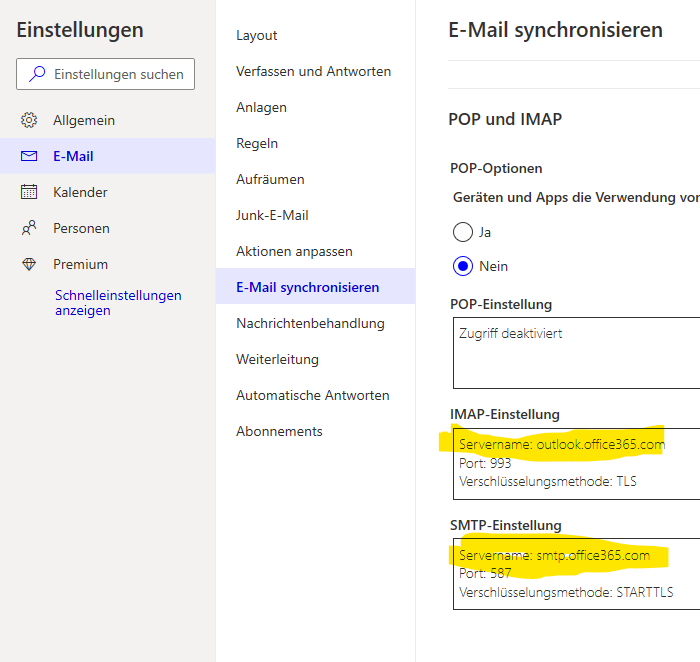Click the IMAP-Einstellung label
This screenshot has height=662, width=700.
coord(504,414)
